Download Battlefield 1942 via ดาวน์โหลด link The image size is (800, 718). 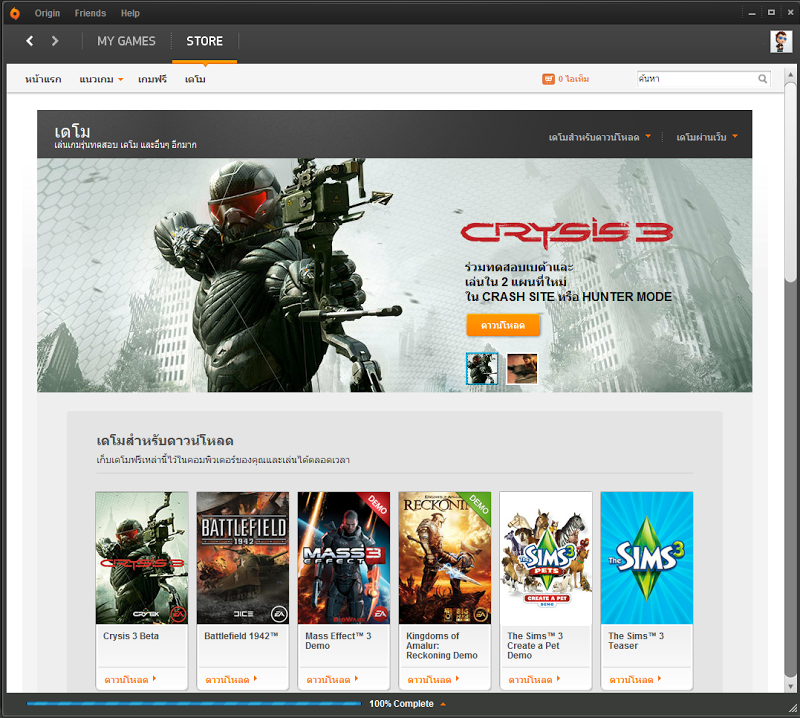(231, 680)
